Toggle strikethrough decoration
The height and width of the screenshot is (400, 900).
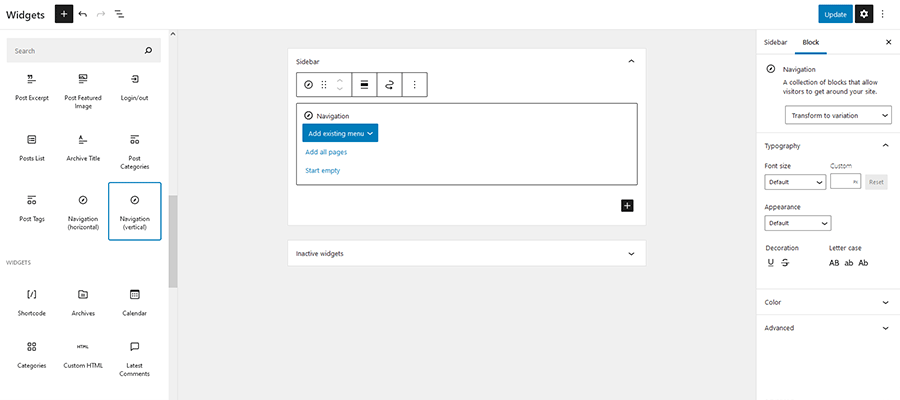pos(786,263)
